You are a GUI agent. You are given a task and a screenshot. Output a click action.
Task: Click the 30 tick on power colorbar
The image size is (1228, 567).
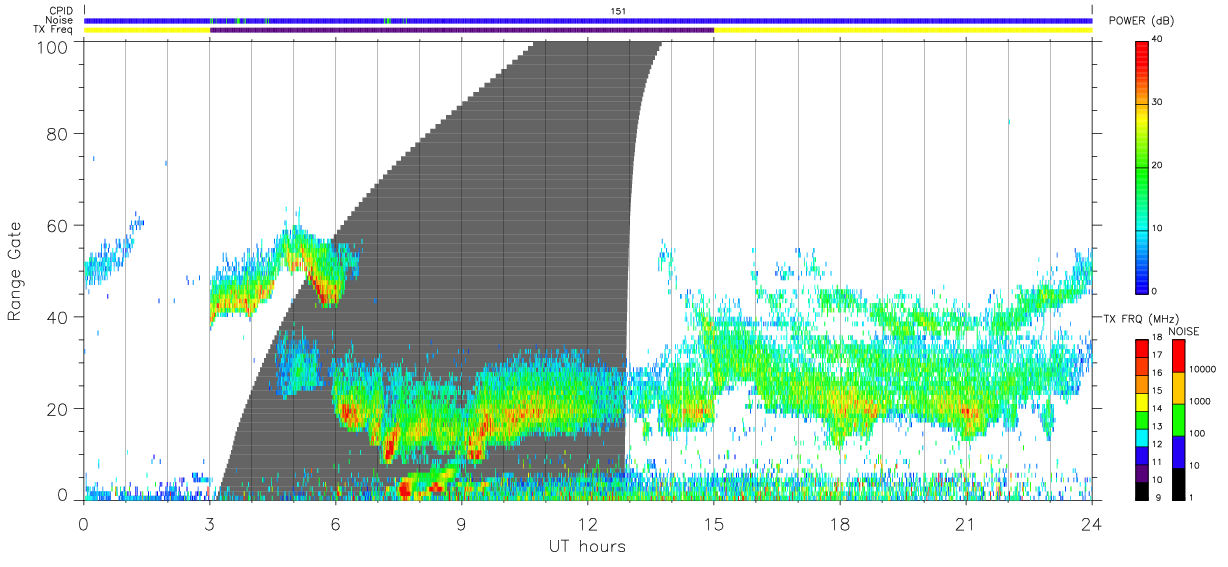(1157, 102)
